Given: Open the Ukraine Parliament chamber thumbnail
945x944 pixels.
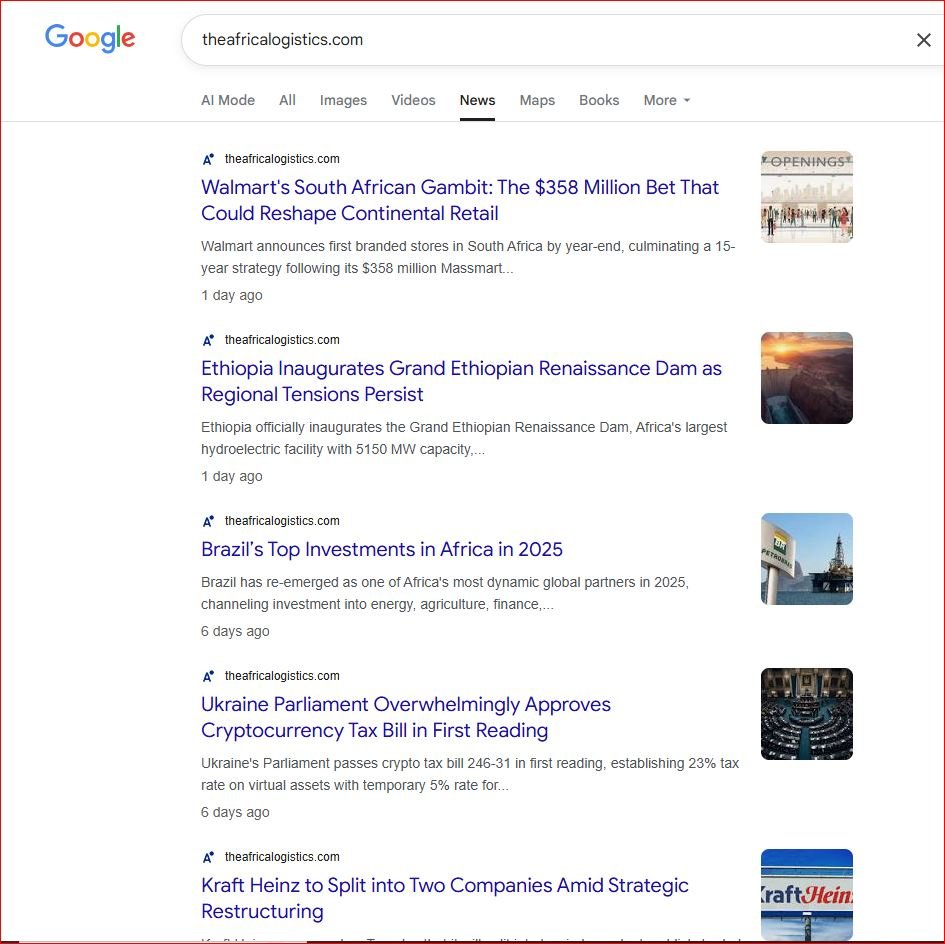Looking at the screenshot, I should click(x=806, y=714).
